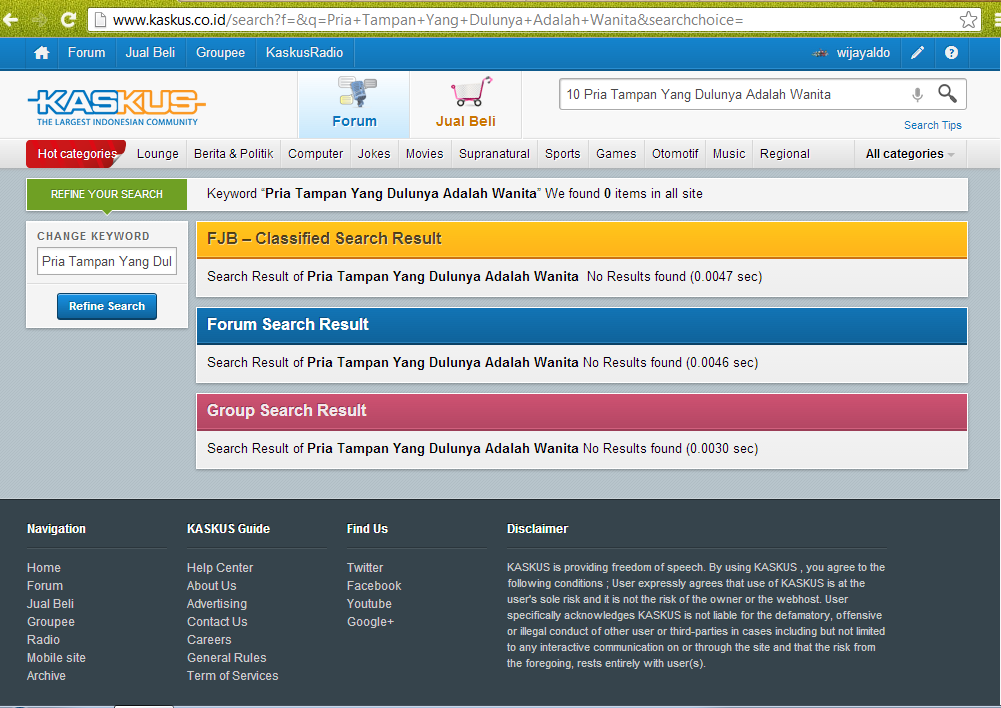Open the Google+ link under Find Us

pyautogui.click(x=370, y=622)
